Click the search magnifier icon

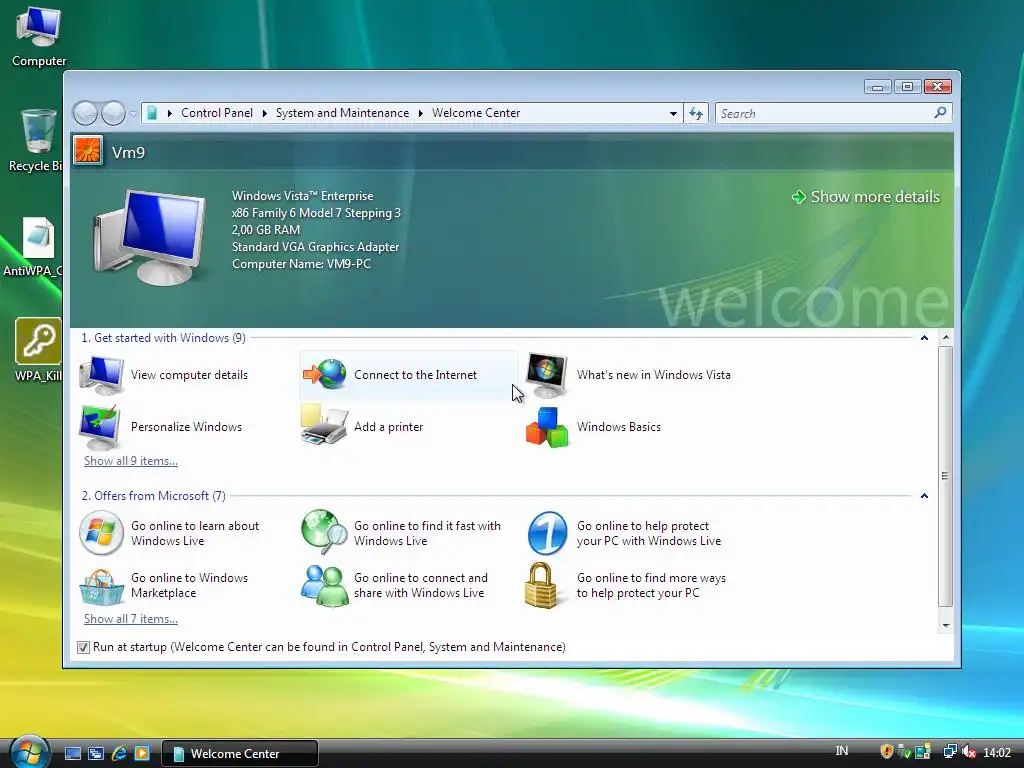pyautogui.click(x=940, y=113)
